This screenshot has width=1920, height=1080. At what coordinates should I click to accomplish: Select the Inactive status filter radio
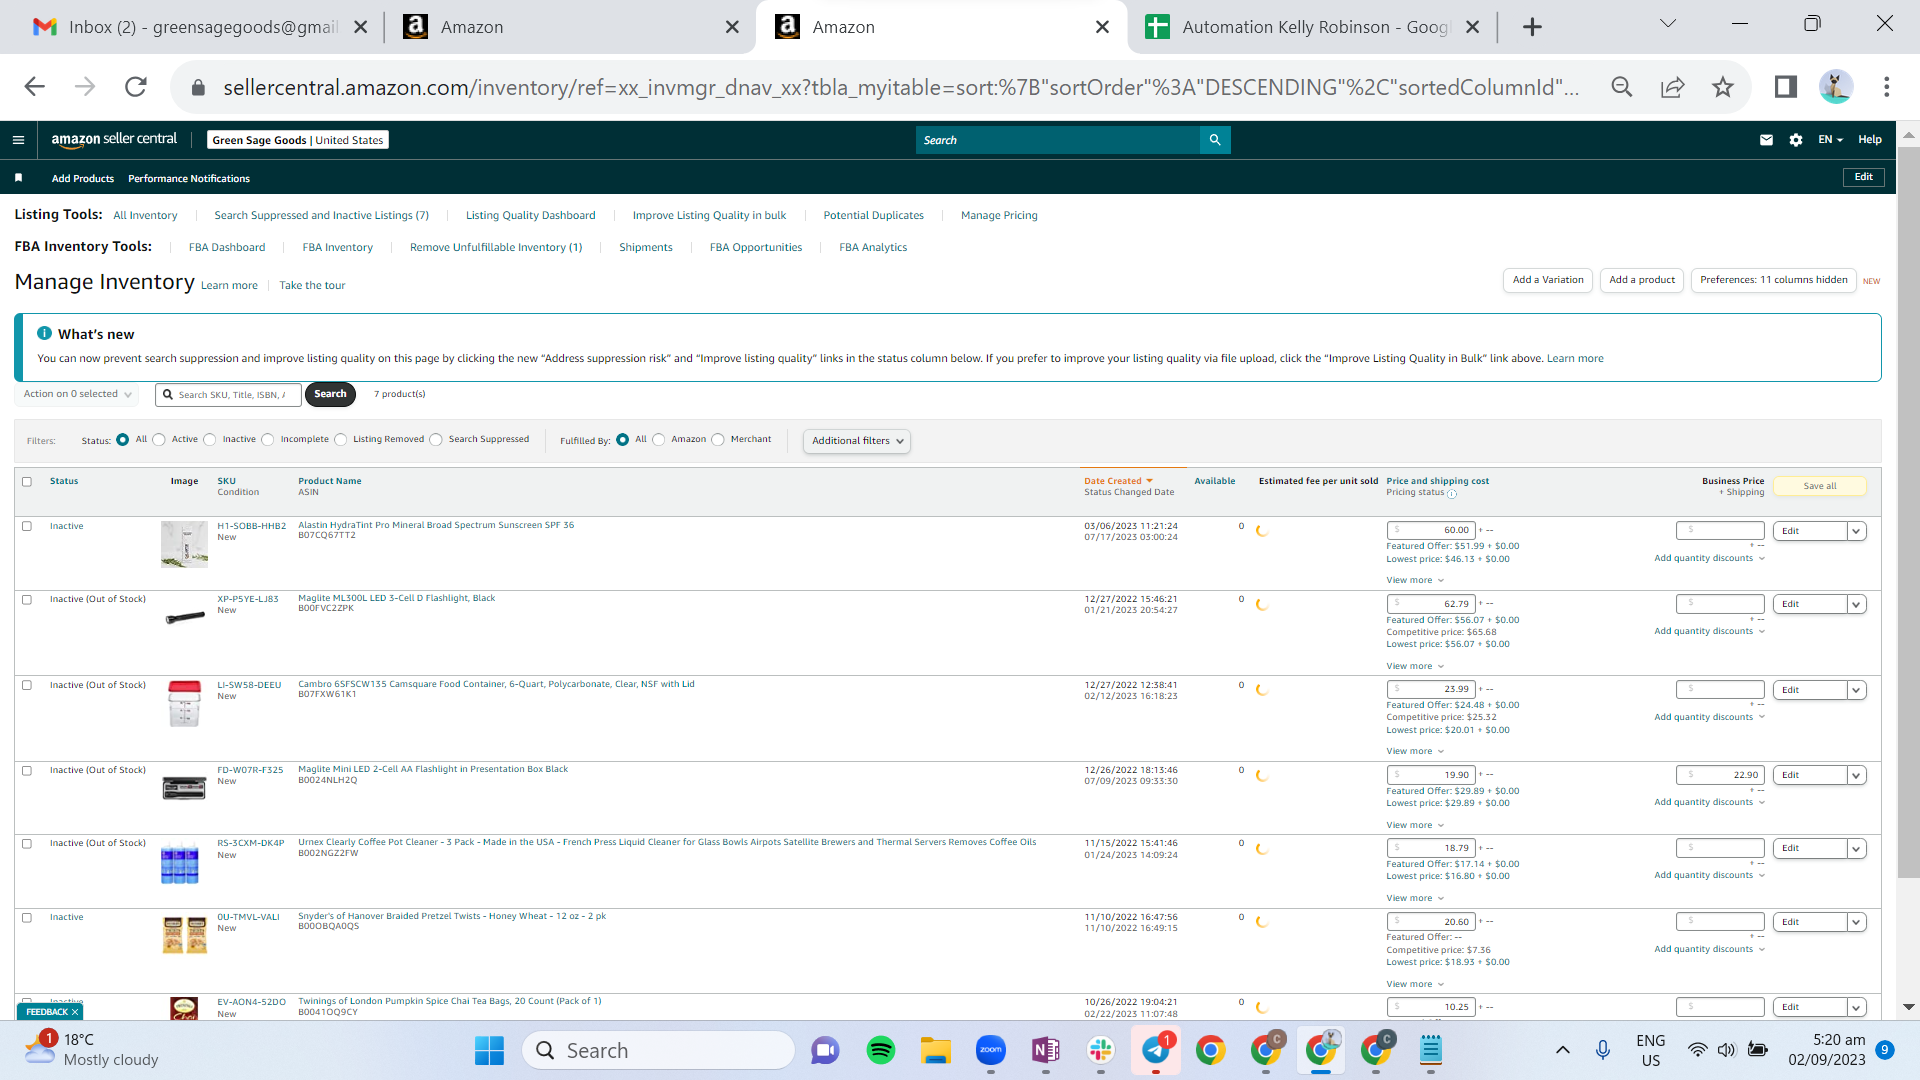210,440
